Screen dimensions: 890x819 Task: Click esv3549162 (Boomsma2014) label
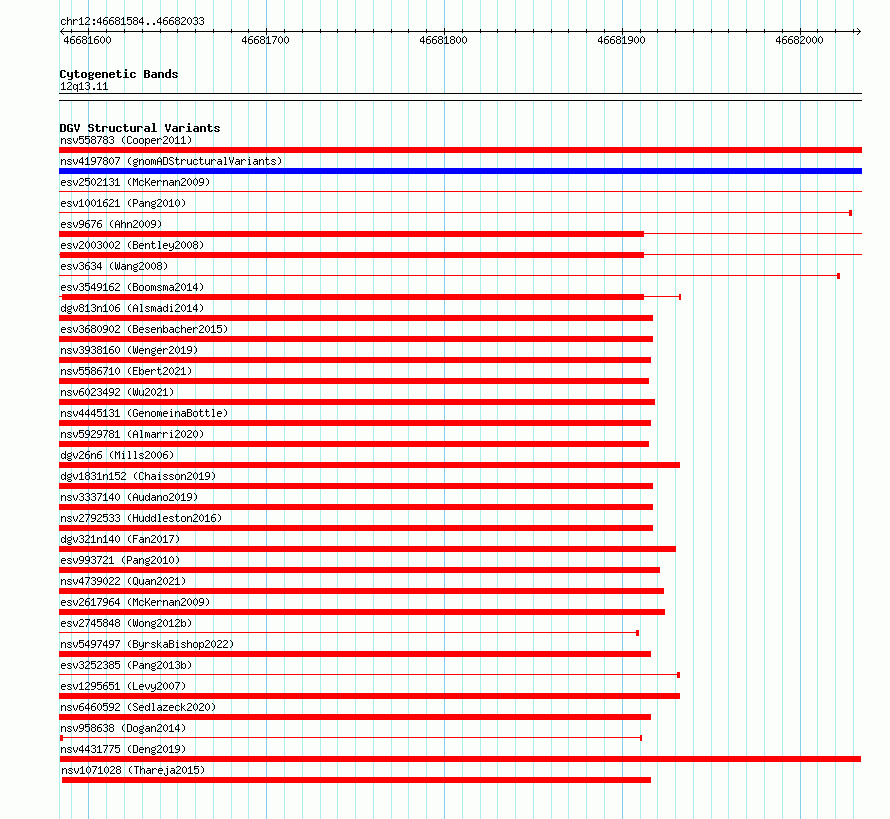[x=132, y=287]
